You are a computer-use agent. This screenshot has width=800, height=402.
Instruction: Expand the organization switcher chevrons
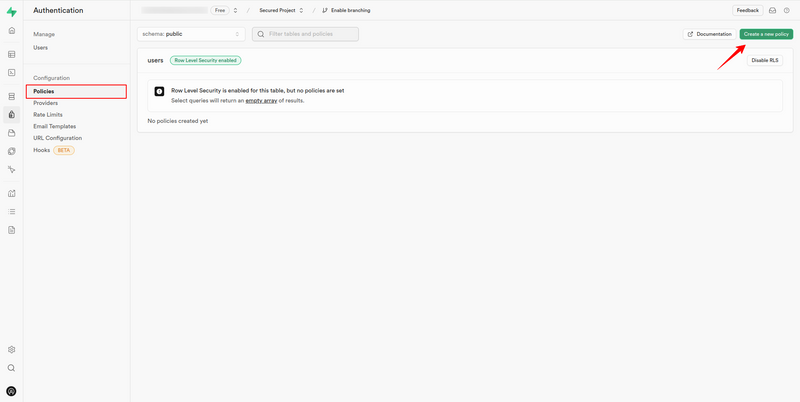(235, 10)
